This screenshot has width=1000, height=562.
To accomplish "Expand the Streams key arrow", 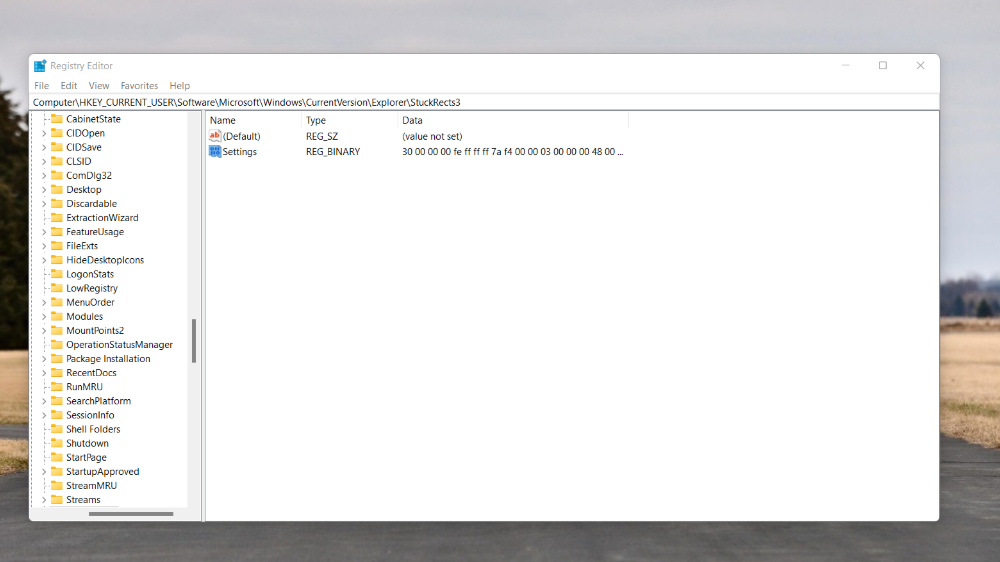I will (44, 500).
